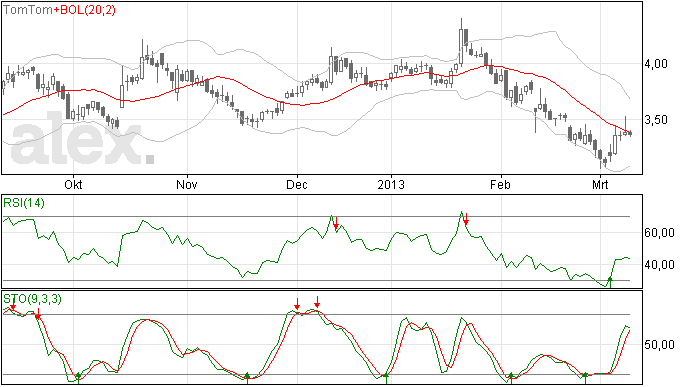Click the 2013 year axis label
Viewport: 690px width, 387px height.
coord(391,184)
